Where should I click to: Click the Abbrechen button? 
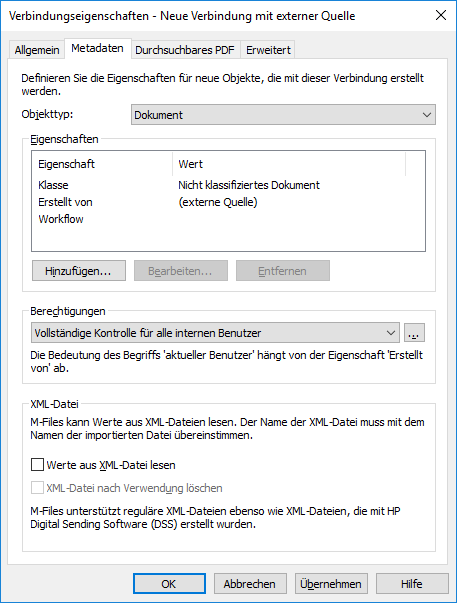click(250, 584)
